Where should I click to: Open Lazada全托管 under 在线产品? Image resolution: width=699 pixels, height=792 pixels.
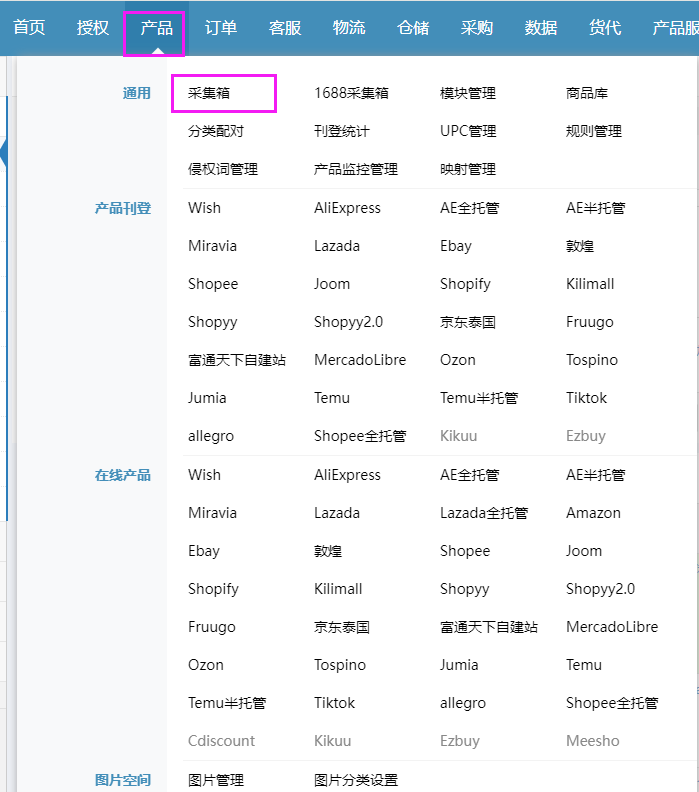(484, 513)
